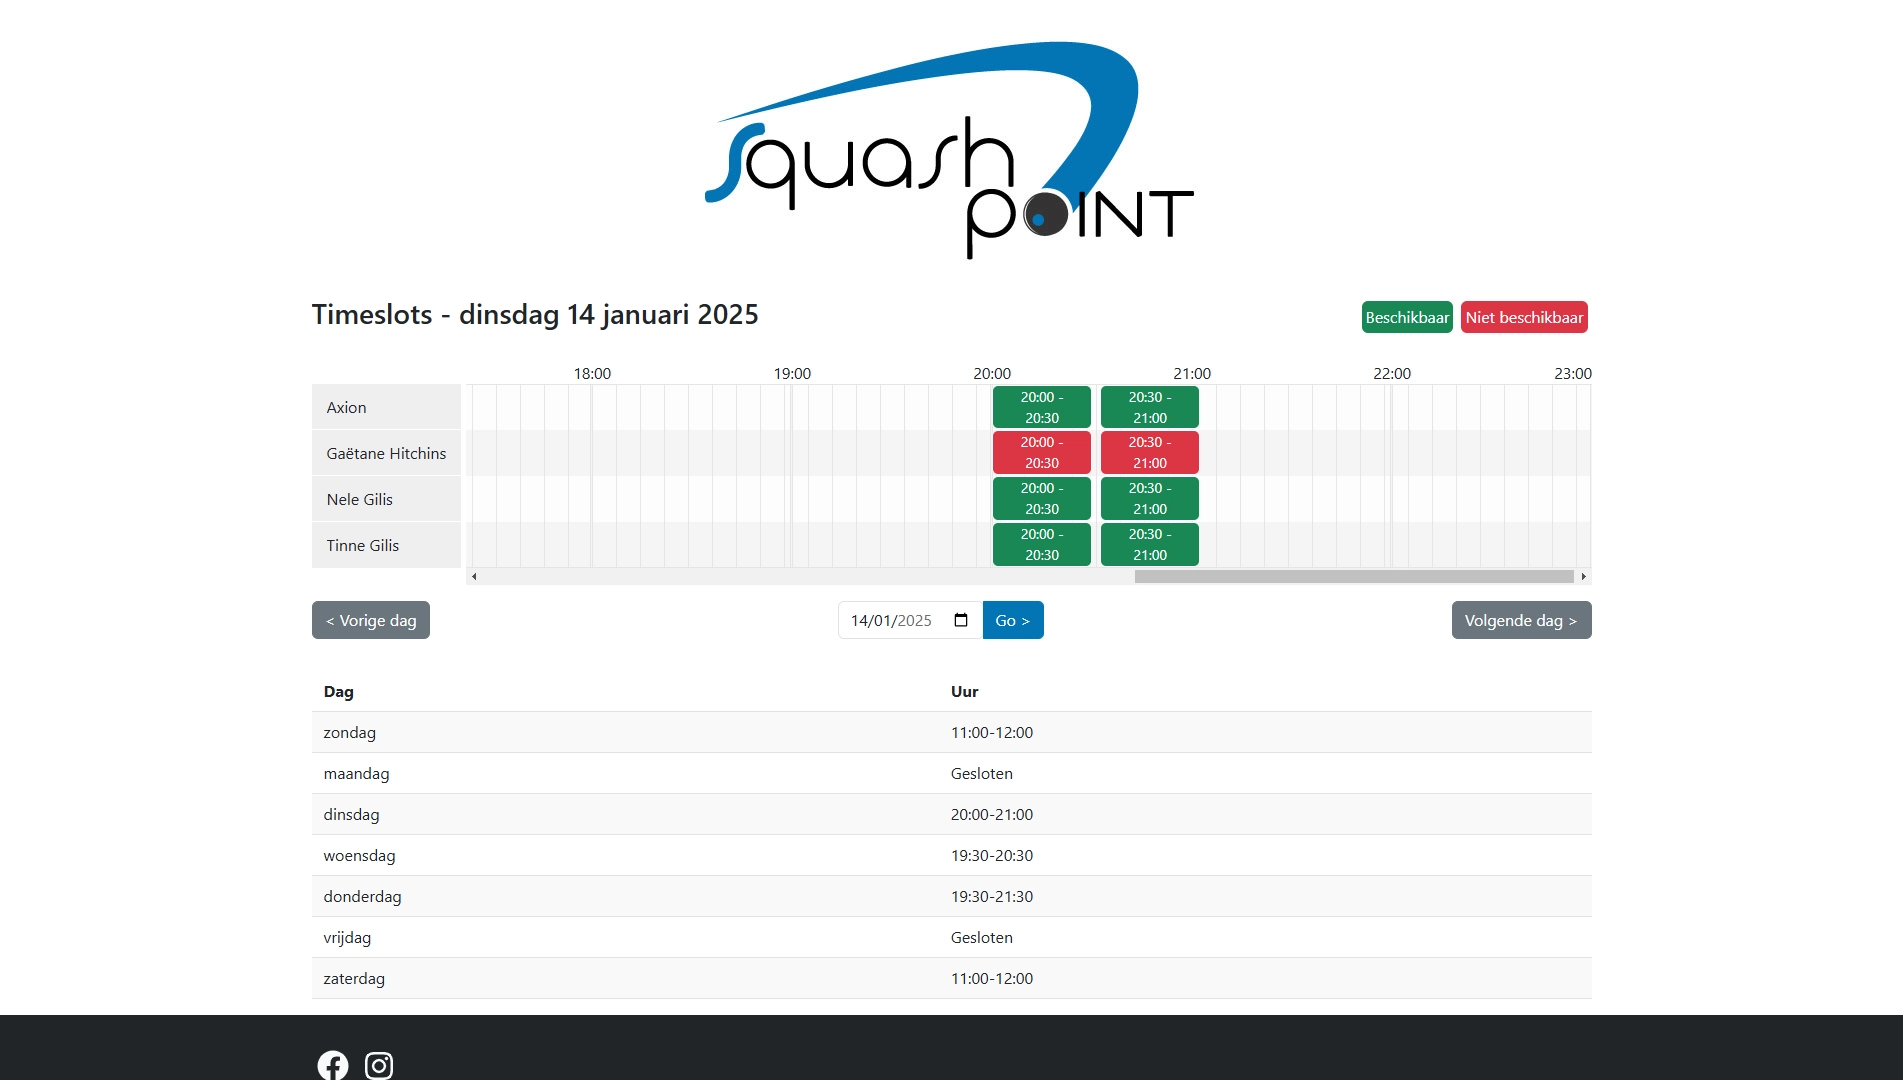Open the Facebook page icon
Viewport: 1903px width, 1080px height.
coord(333,1065)
